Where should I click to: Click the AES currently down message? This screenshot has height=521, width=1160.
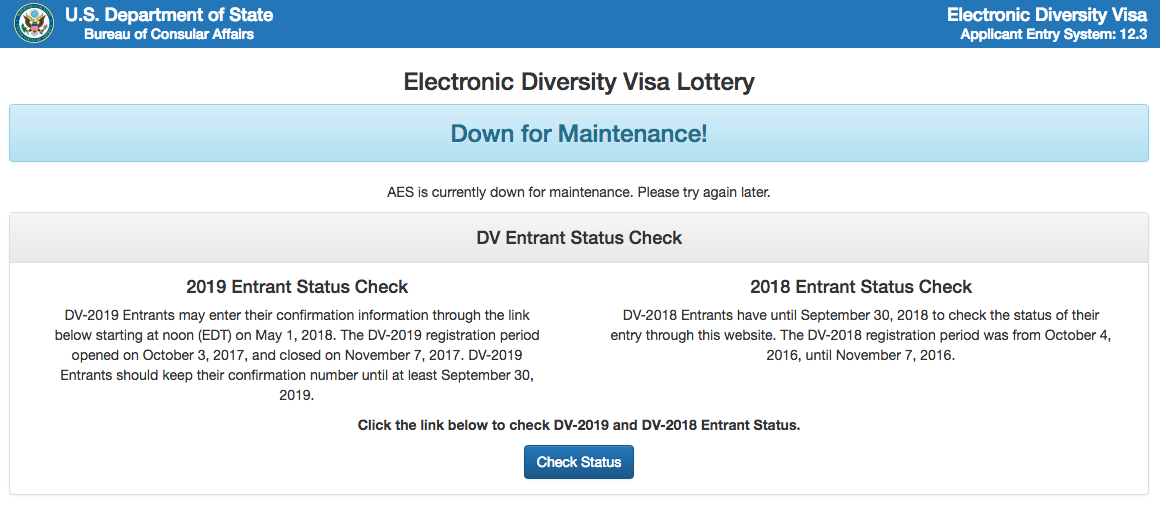[x=579, y=192]
